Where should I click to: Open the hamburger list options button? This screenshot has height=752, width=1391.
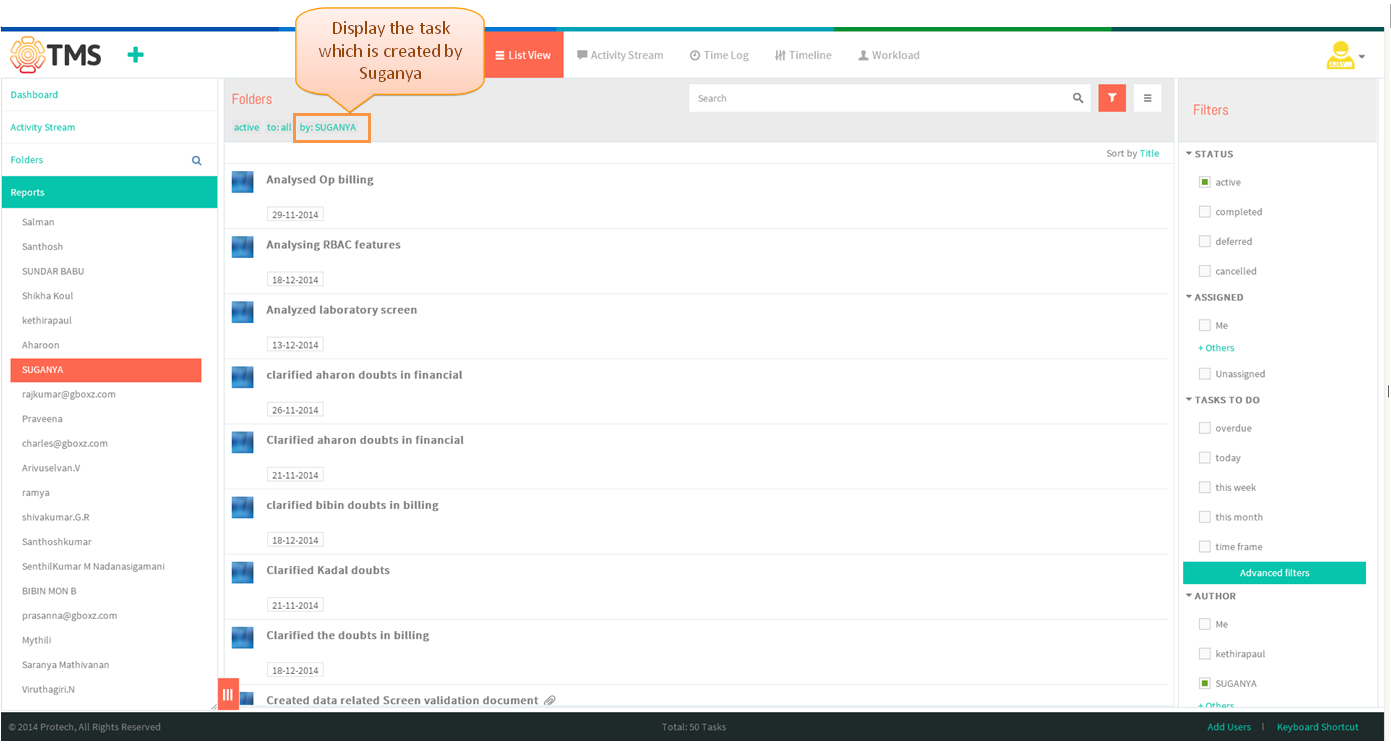(1147, 98)
